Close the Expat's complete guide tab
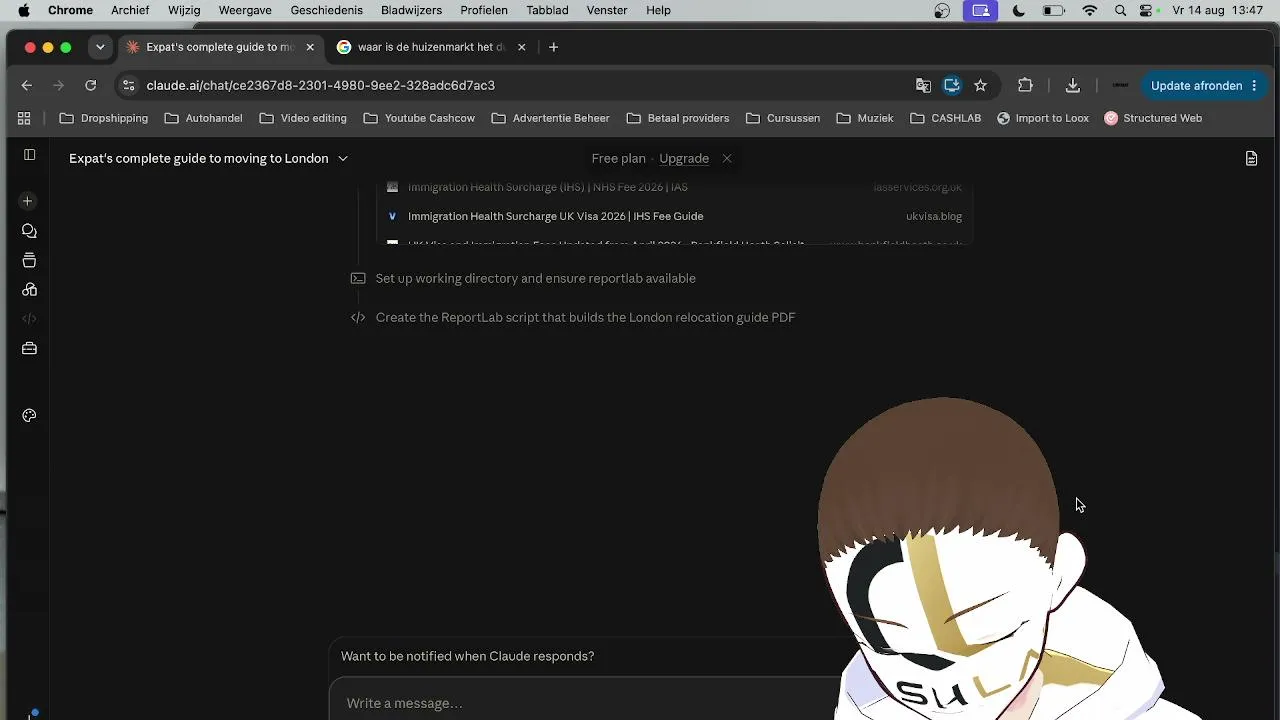The image size is (1280, 720). tap(310, 47)
